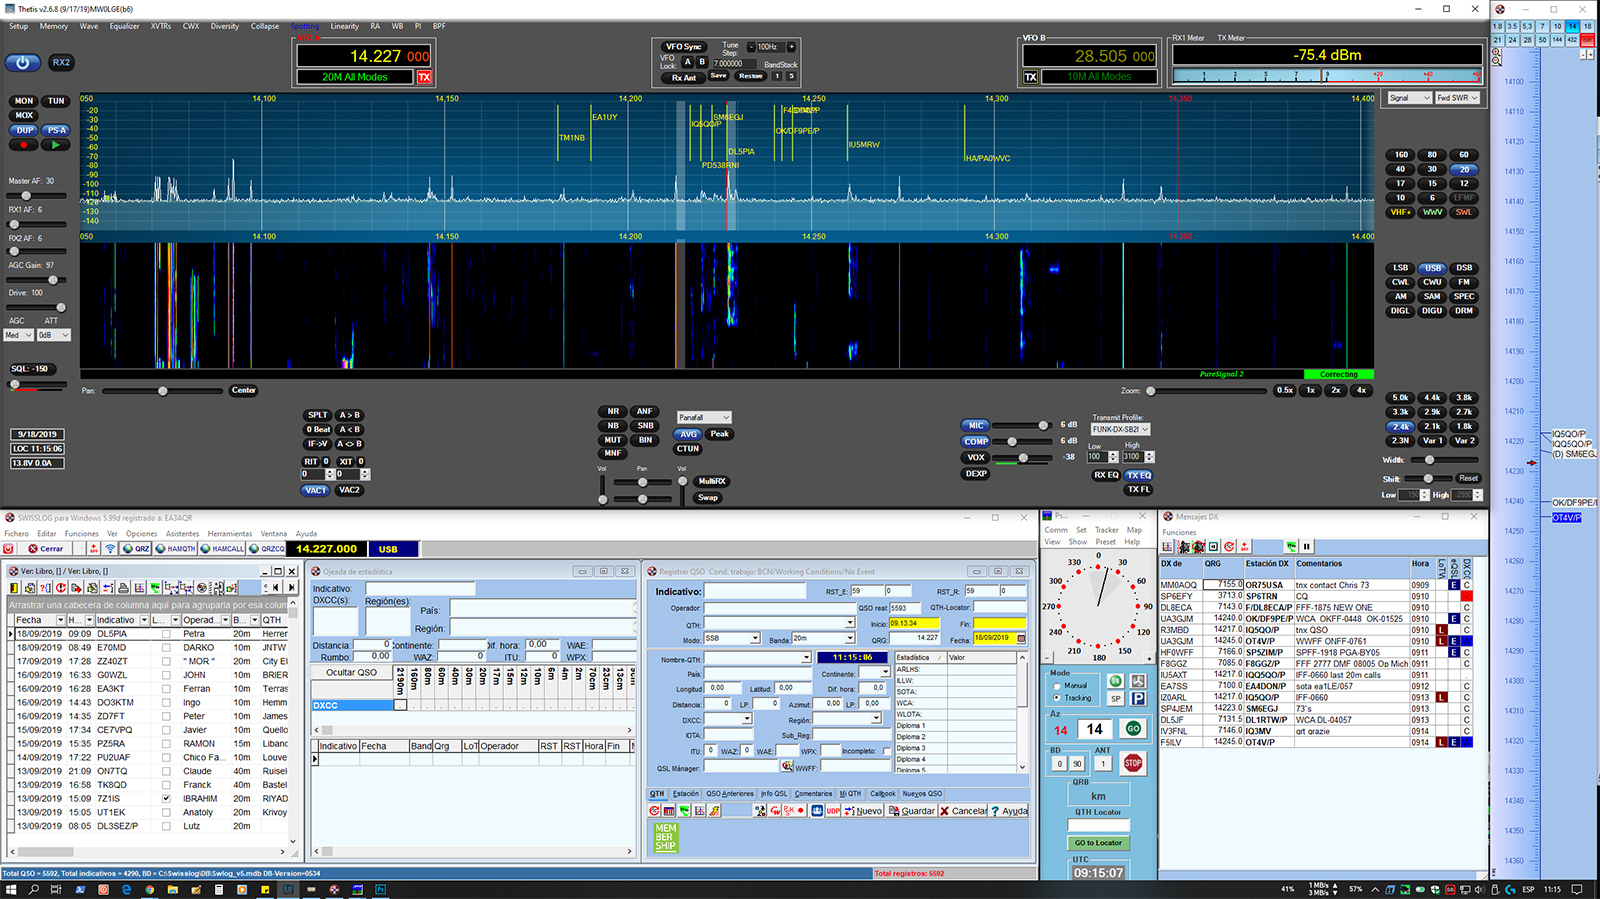Open the AGC Med dropdown
This screenshot has width=1600, height=899.
[18, 335]
